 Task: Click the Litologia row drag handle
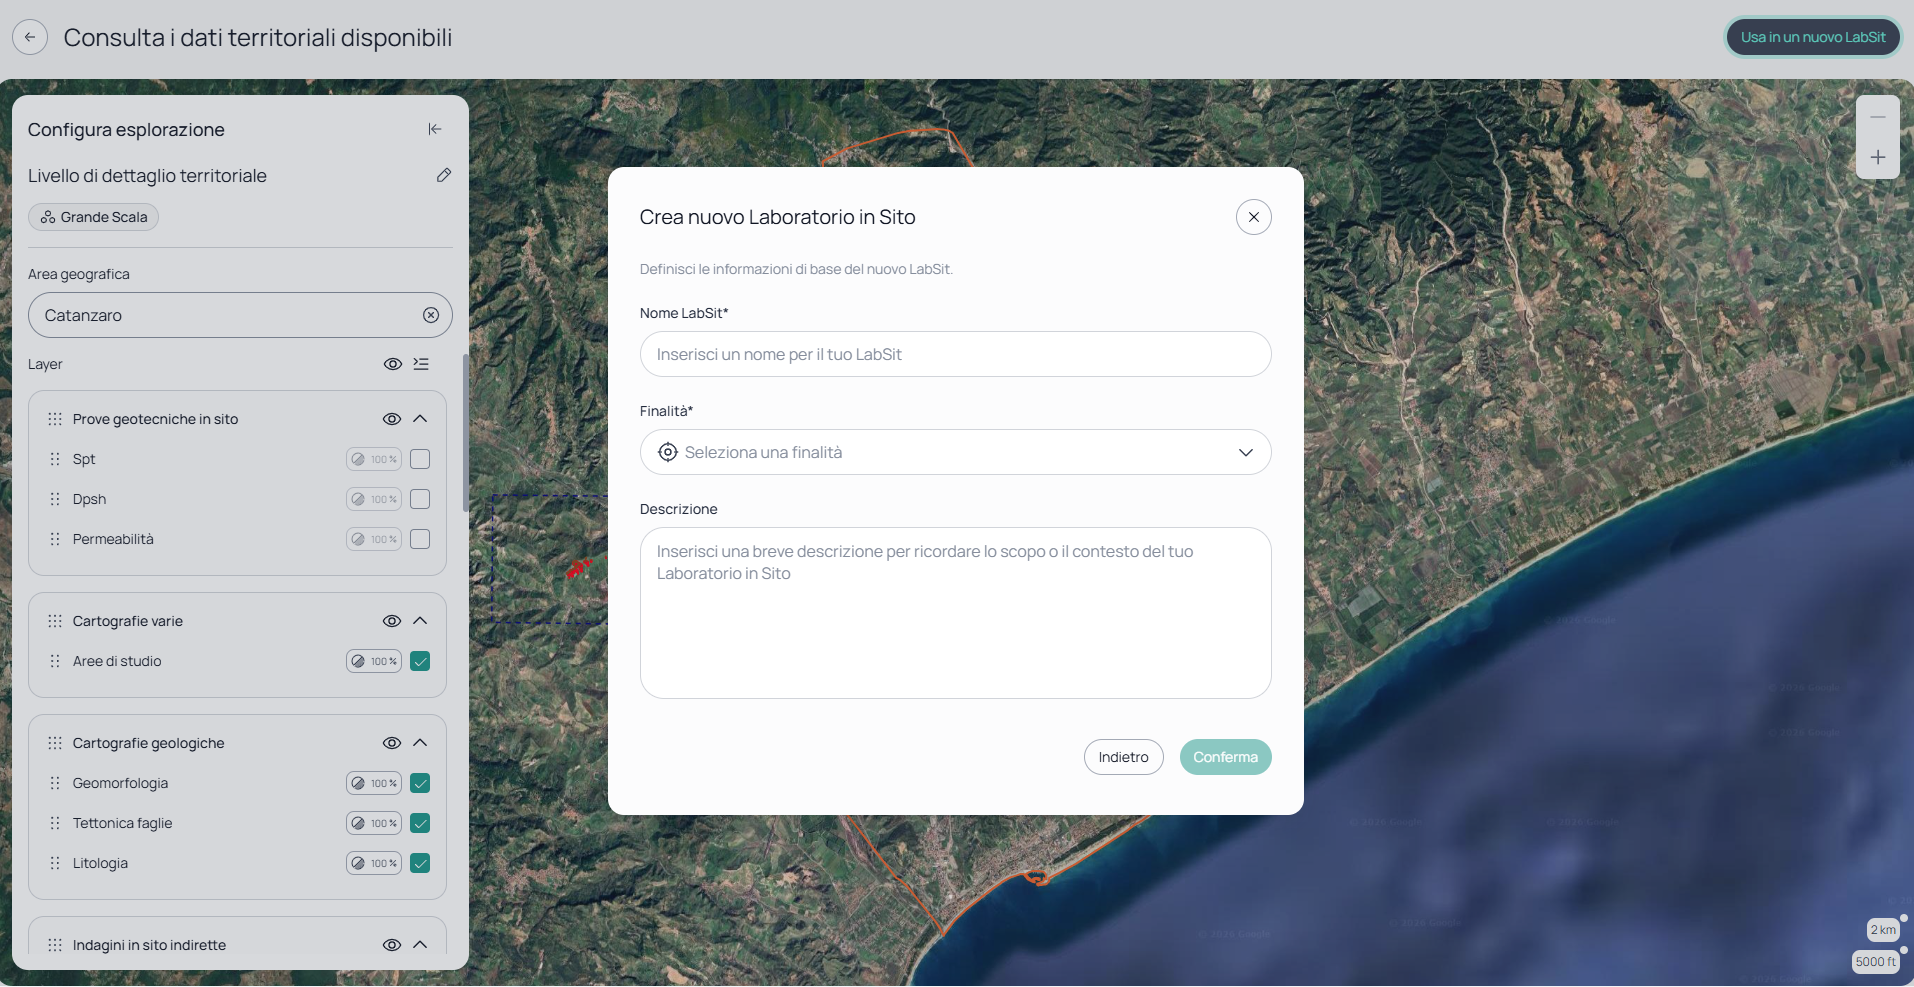coord(55,863)
